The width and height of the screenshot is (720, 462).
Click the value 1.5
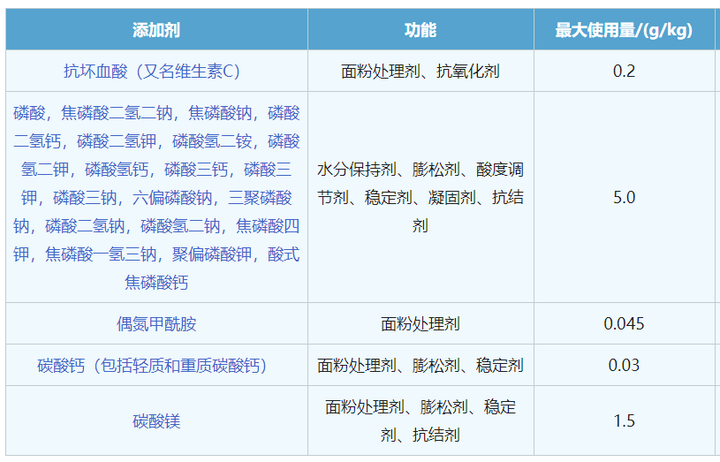tap(624, 421)
